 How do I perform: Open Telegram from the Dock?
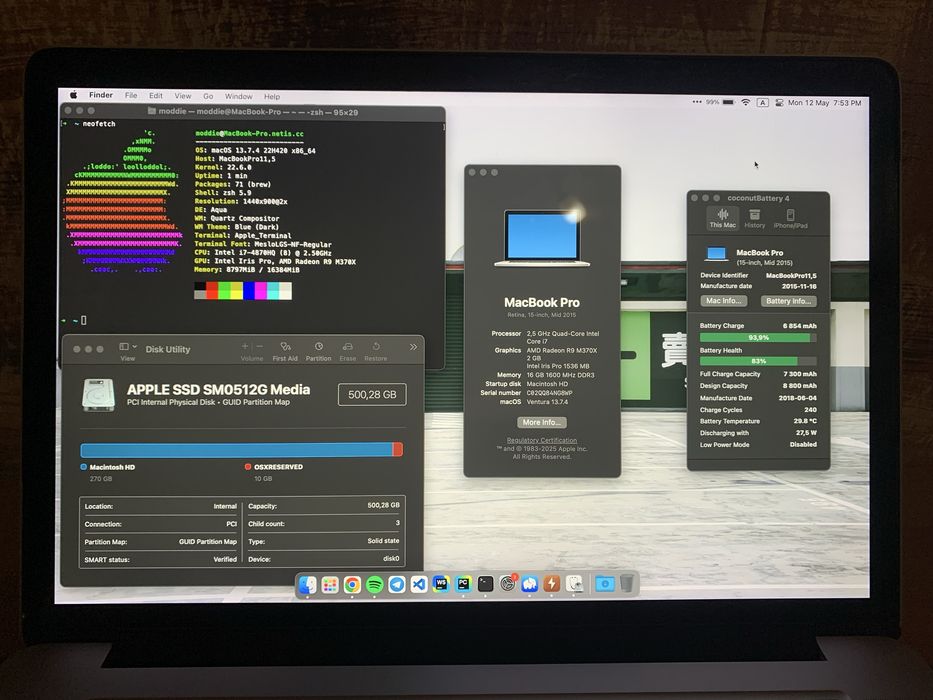click(397, 585)
